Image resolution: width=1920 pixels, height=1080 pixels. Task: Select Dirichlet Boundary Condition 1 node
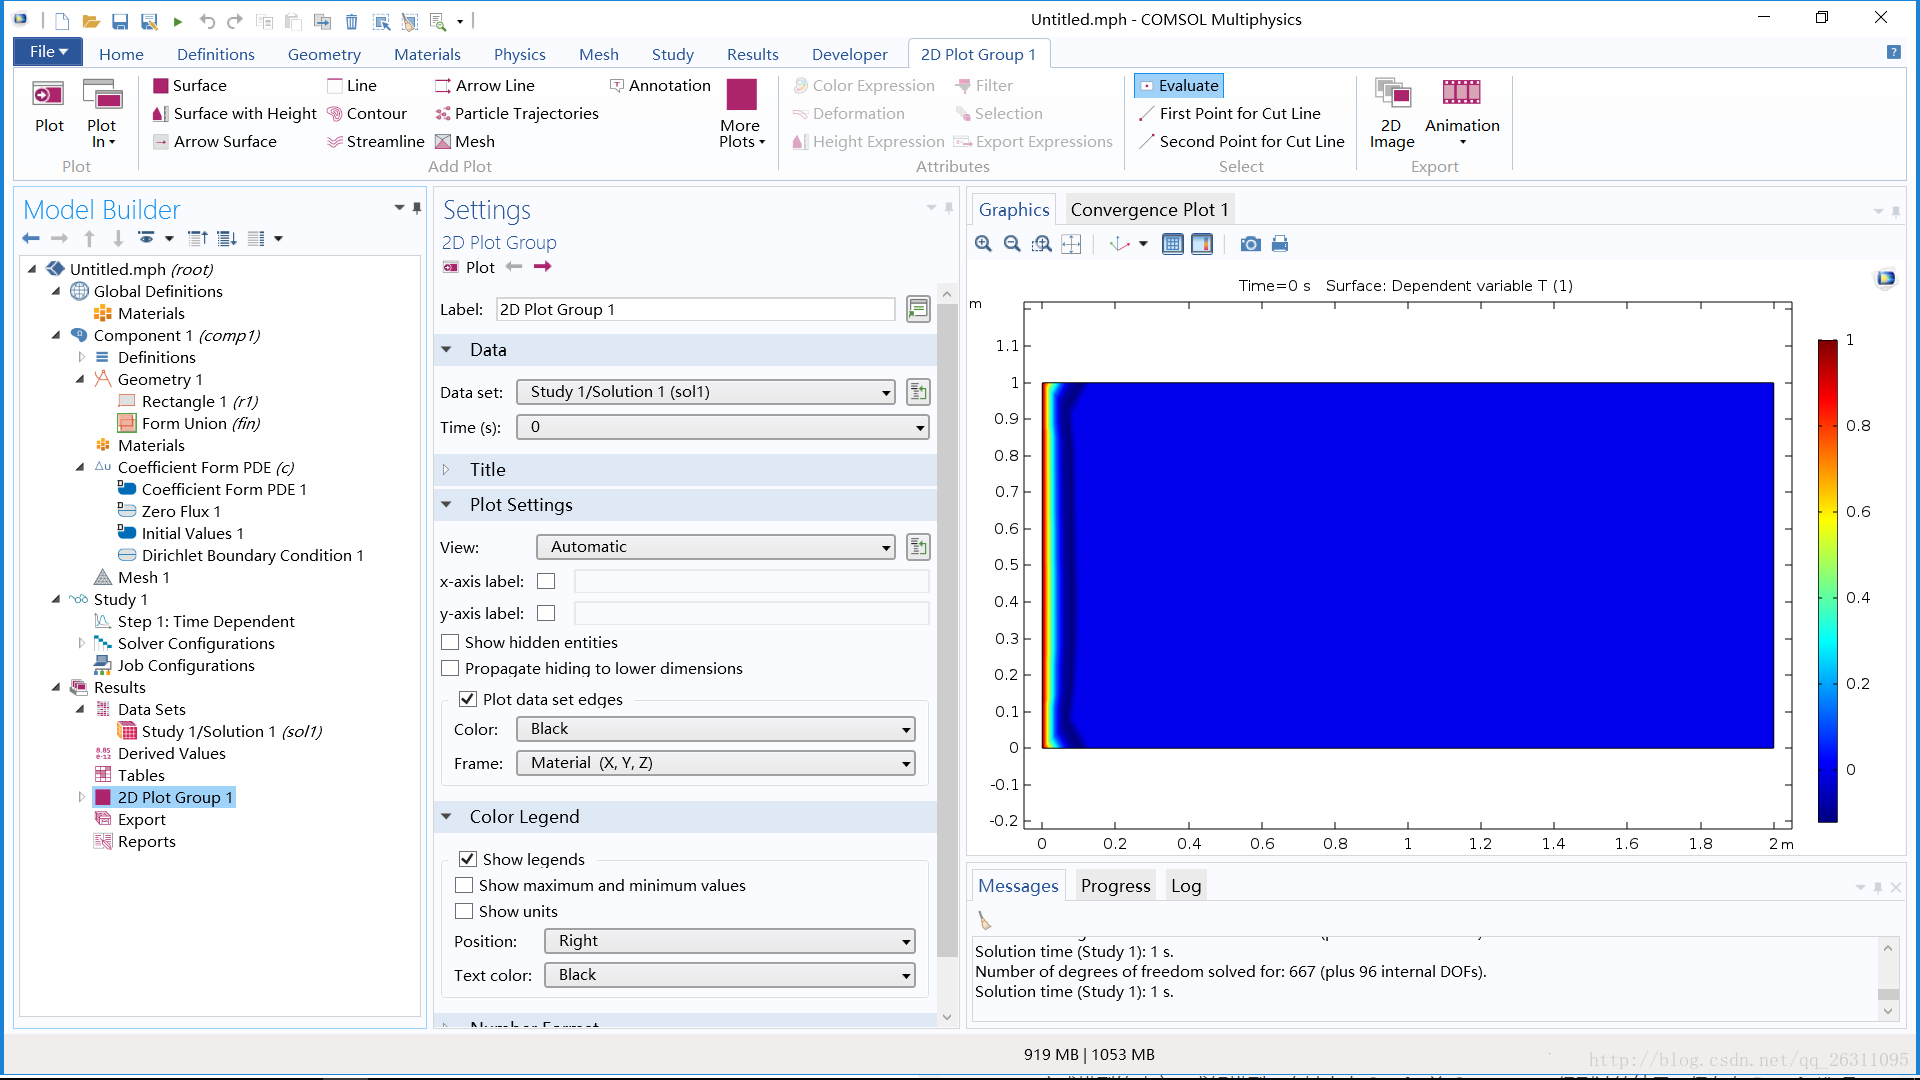[x=240, y=555]
